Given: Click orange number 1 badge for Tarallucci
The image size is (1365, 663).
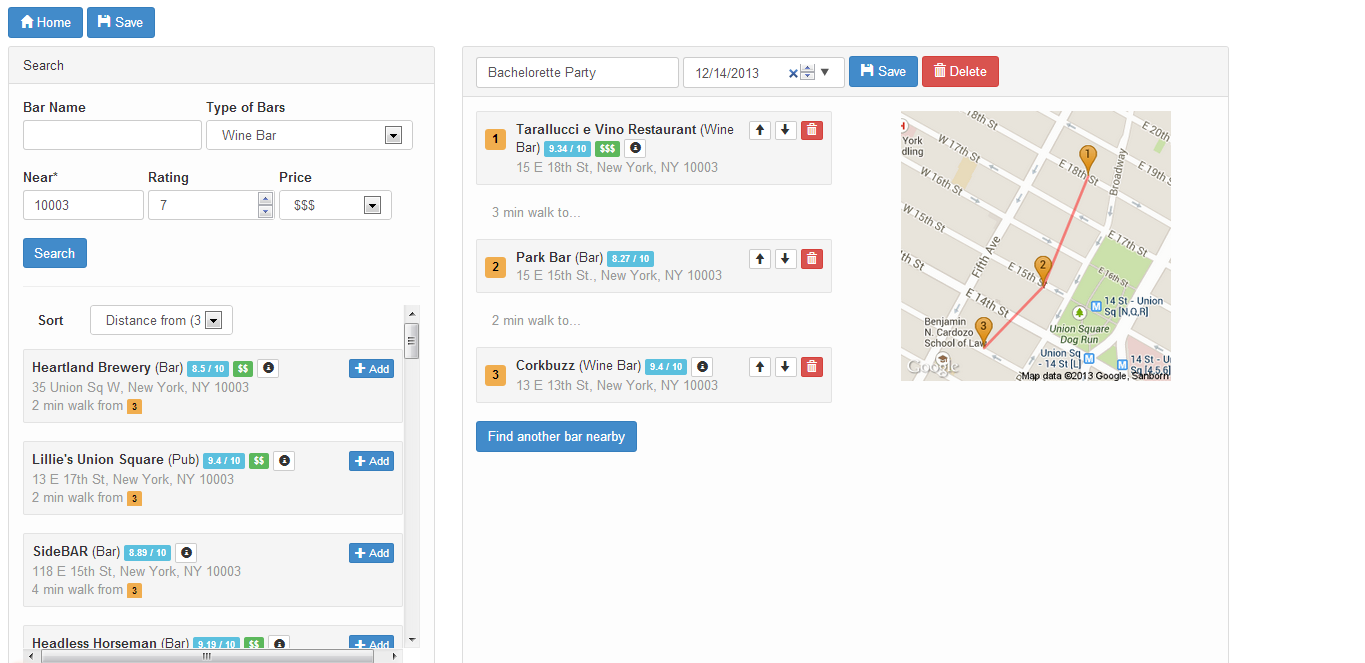Looking at the screenshot, I should (495, 139).
